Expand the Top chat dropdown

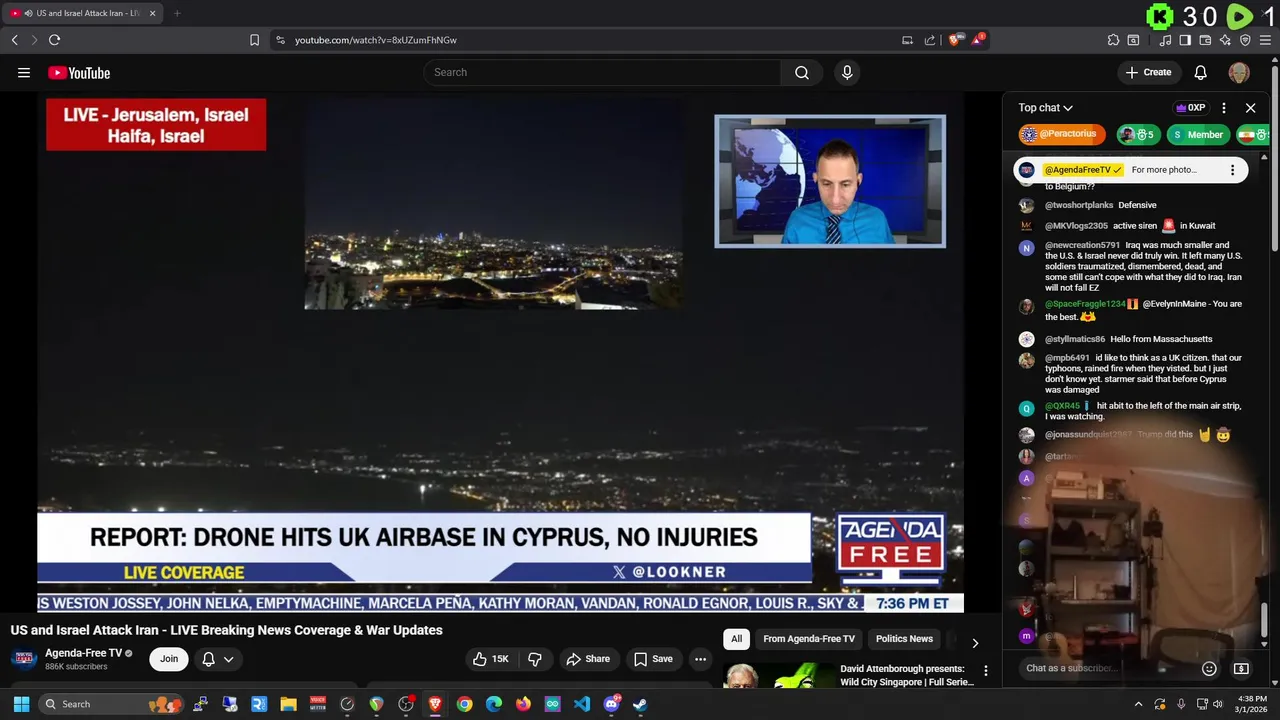click(1045, 108)
